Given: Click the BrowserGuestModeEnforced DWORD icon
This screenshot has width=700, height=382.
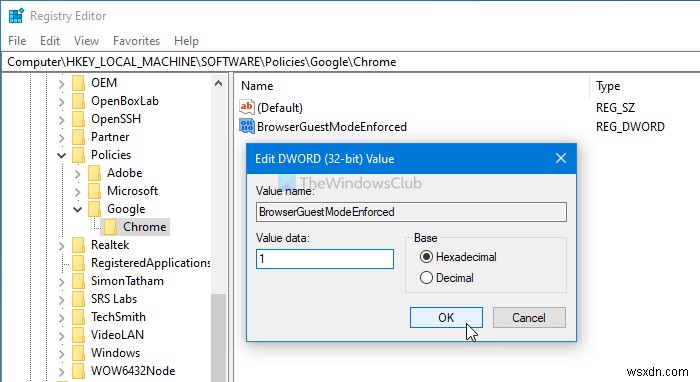Looking at the screenshot, I should click(247, 126).
